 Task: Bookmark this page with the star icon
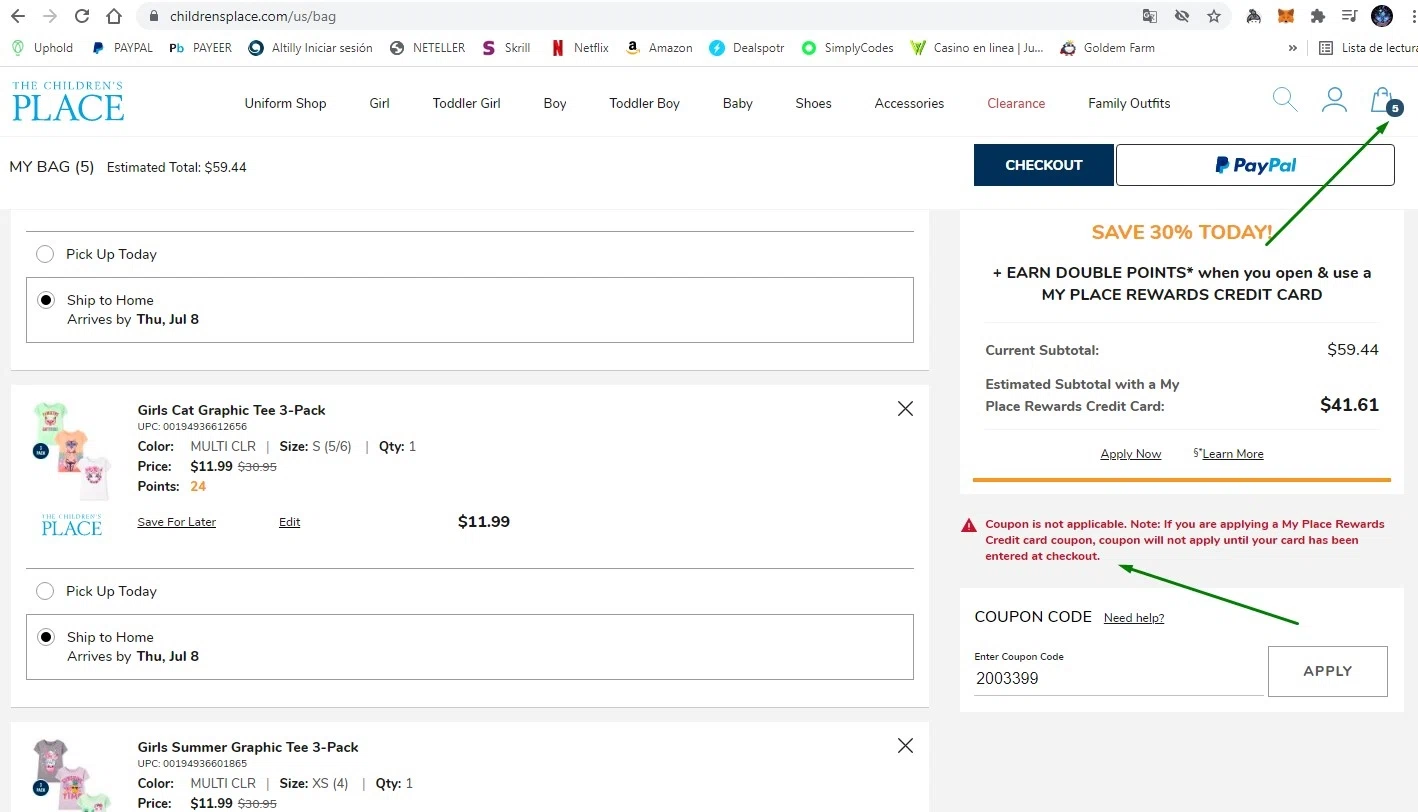tap(1214, 16)
